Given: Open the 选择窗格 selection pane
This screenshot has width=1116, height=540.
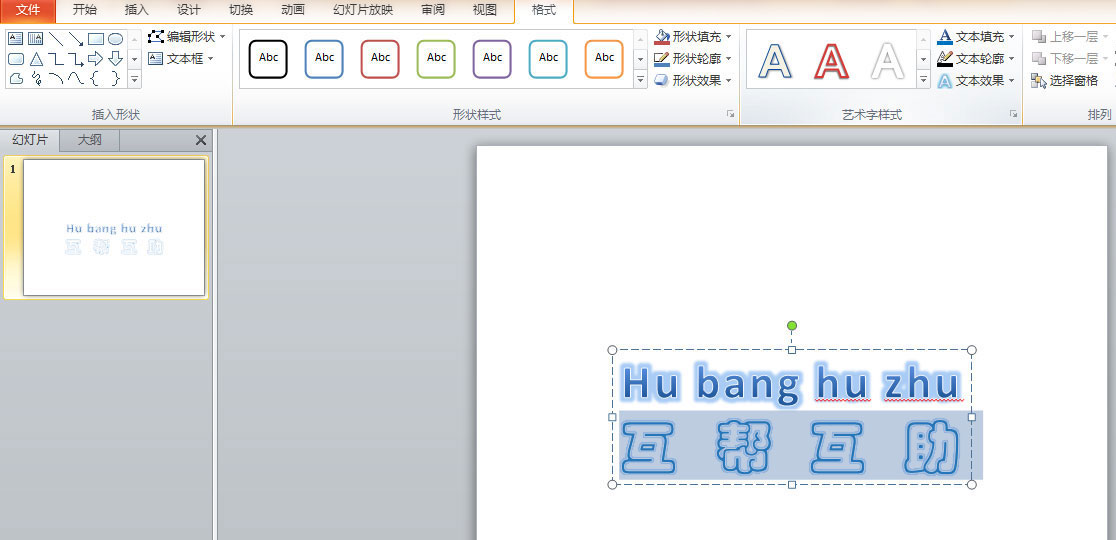Looking at the screenshot, I should click(x=1066, y=81).
